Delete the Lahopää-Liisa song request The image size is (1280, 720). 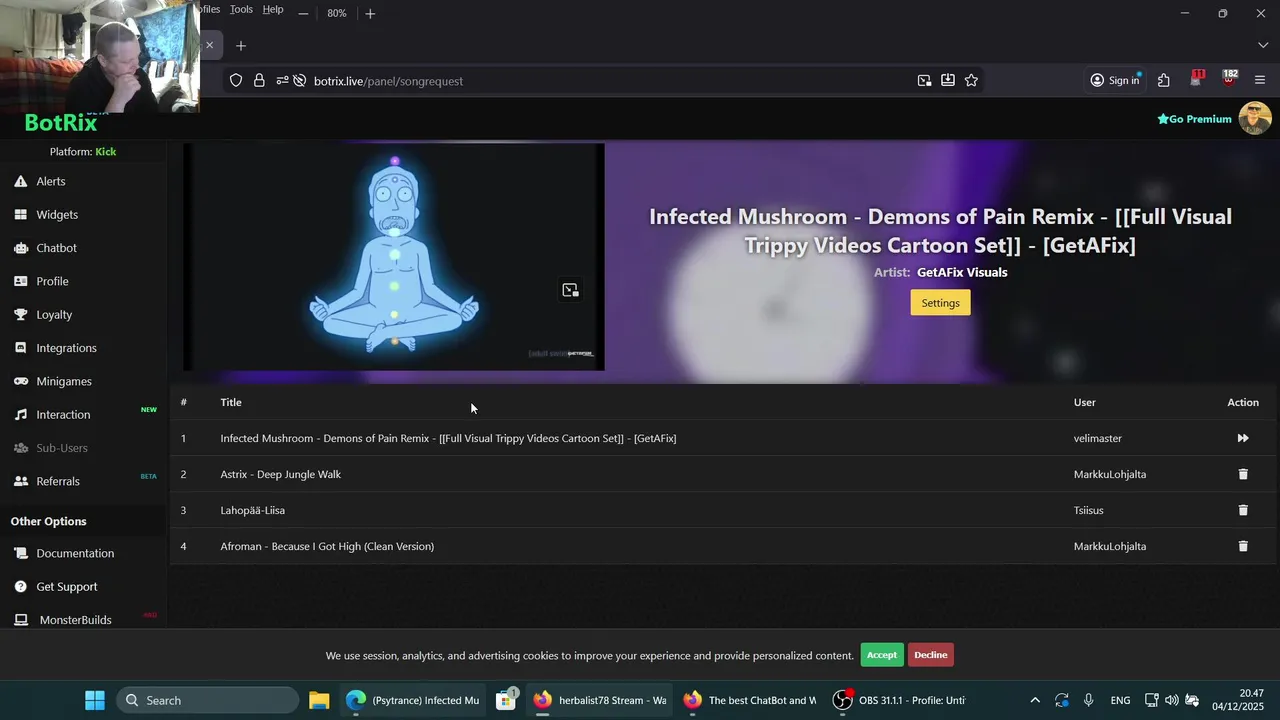[x=1243, y=510]
